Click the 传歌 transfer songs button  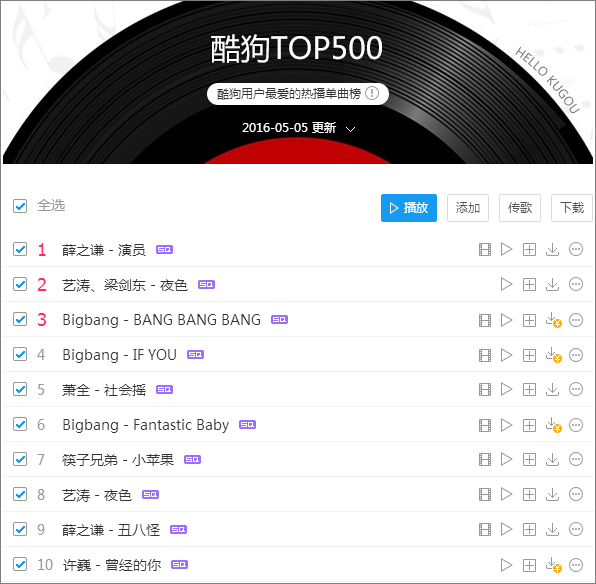(520, 208)
